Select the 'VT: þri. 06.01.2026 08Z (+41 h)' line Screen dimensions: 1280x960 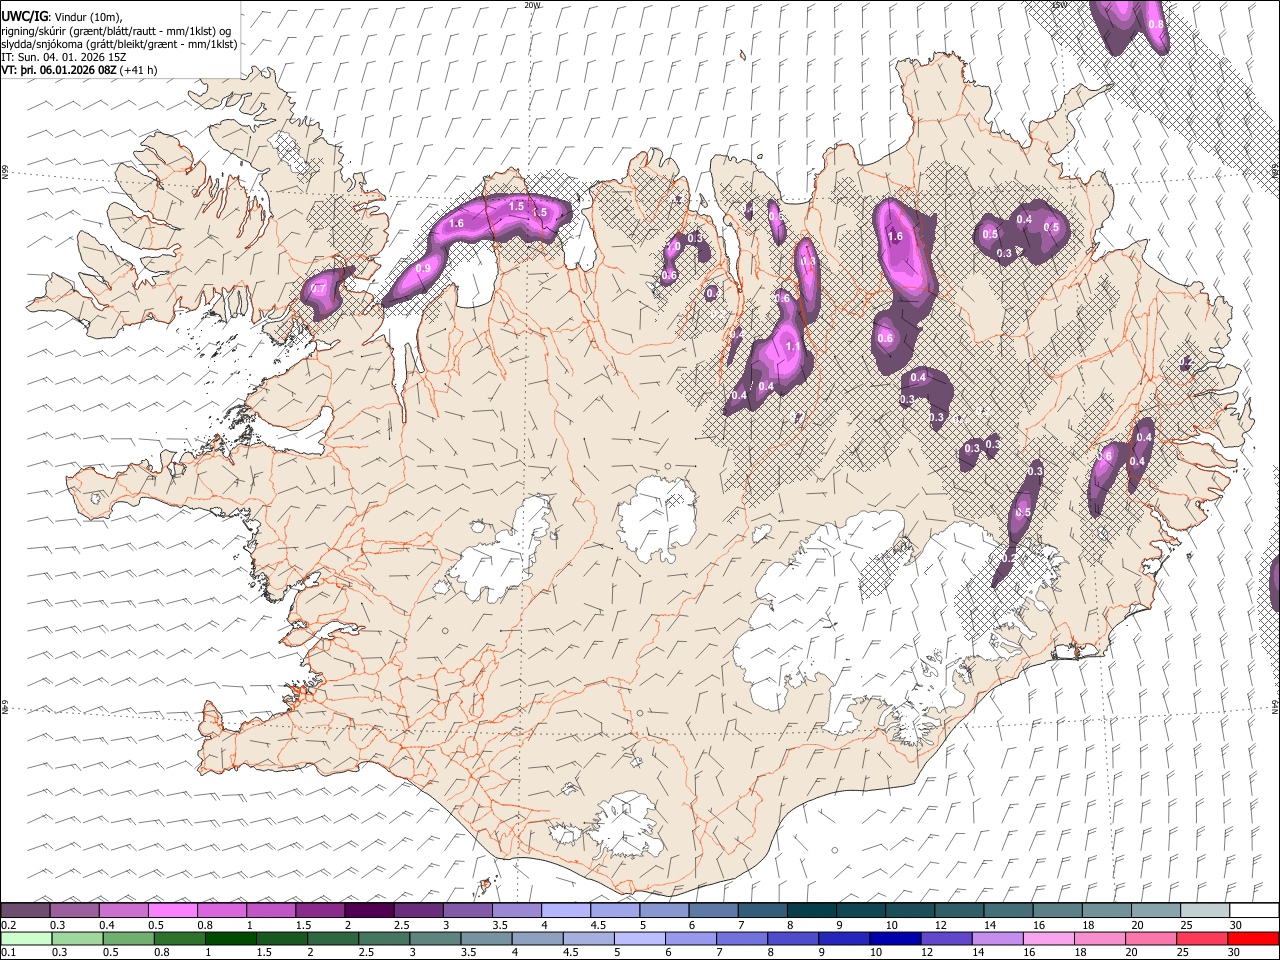80,70
